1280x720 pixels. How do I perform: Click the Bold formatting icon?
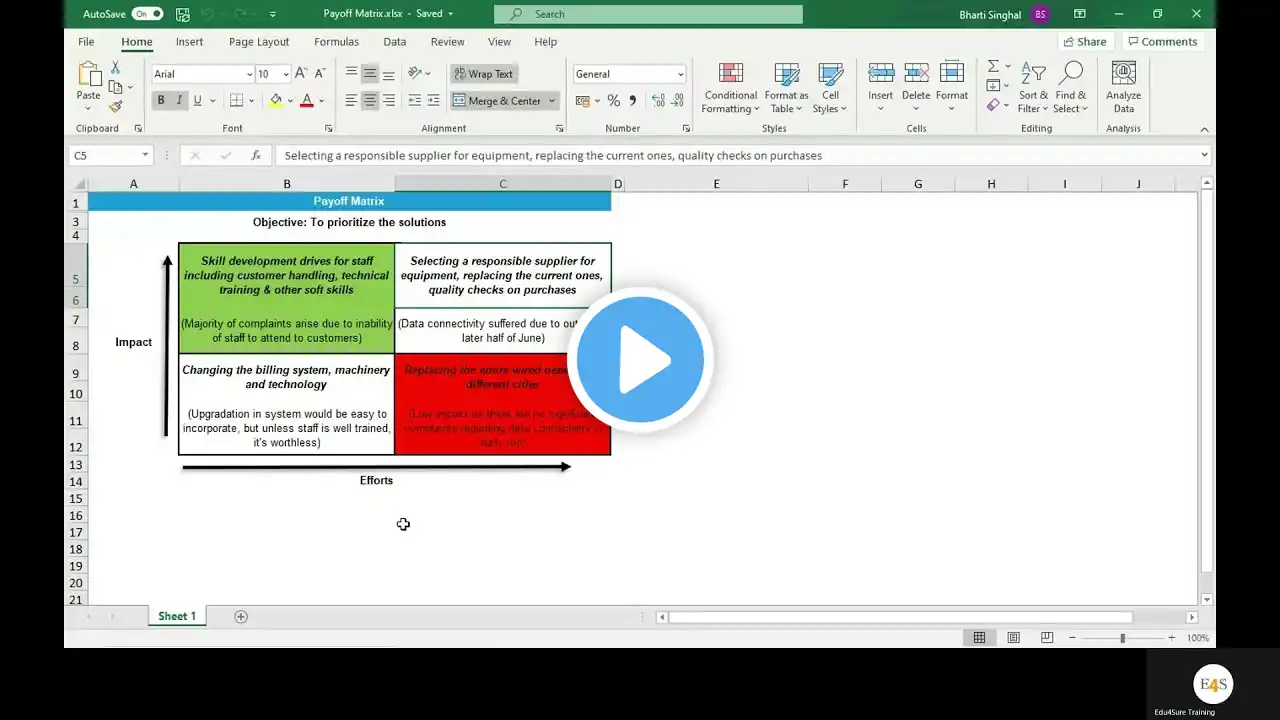coord(160,100)
